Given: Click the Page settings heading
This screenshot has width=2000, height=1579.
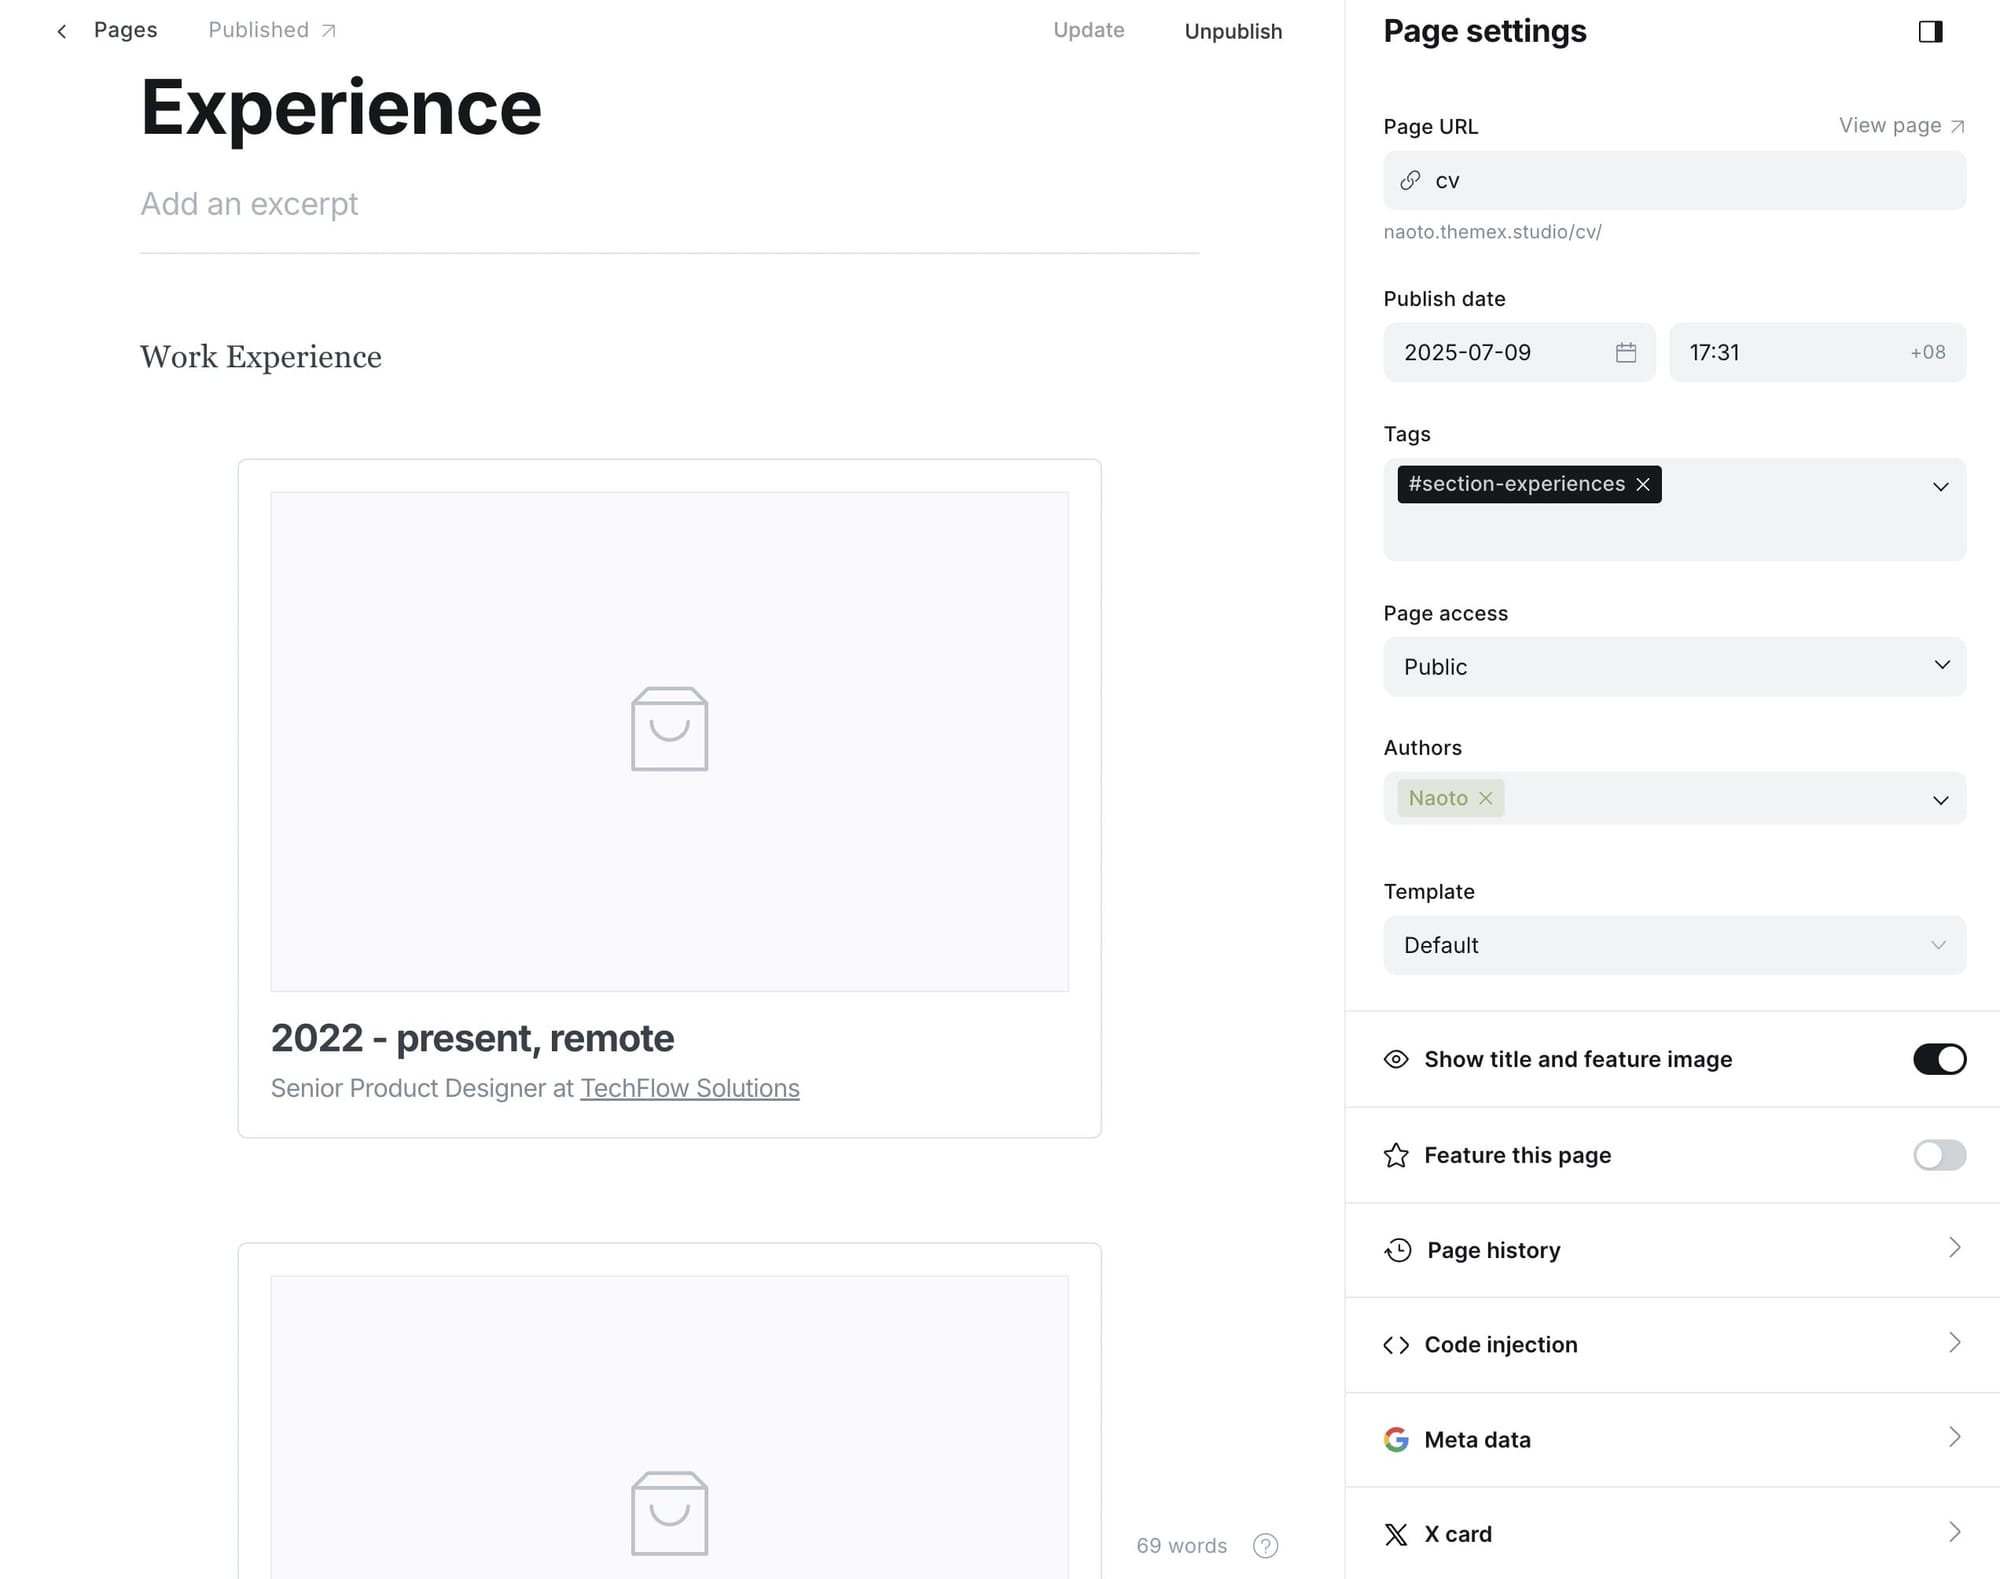Looking at the screenshot, I should tap(1484, 31).
